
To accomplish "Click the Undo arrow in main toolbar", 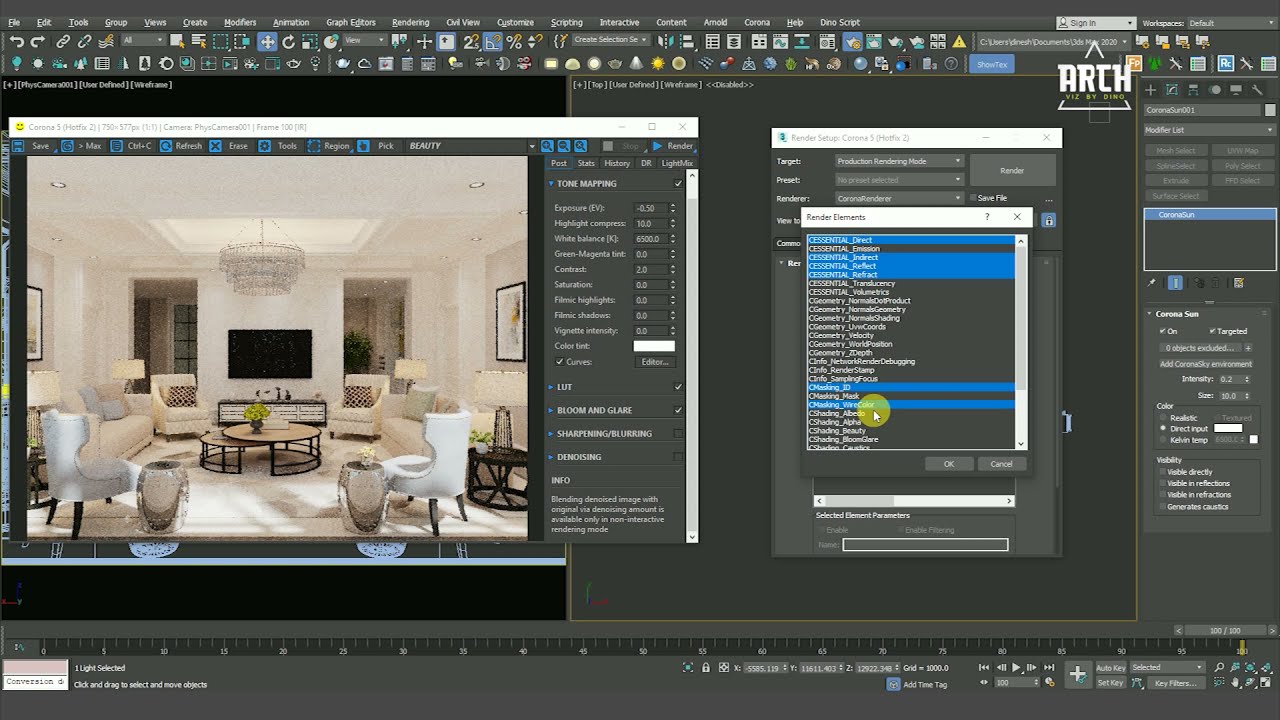I will [x=17, y=41].
